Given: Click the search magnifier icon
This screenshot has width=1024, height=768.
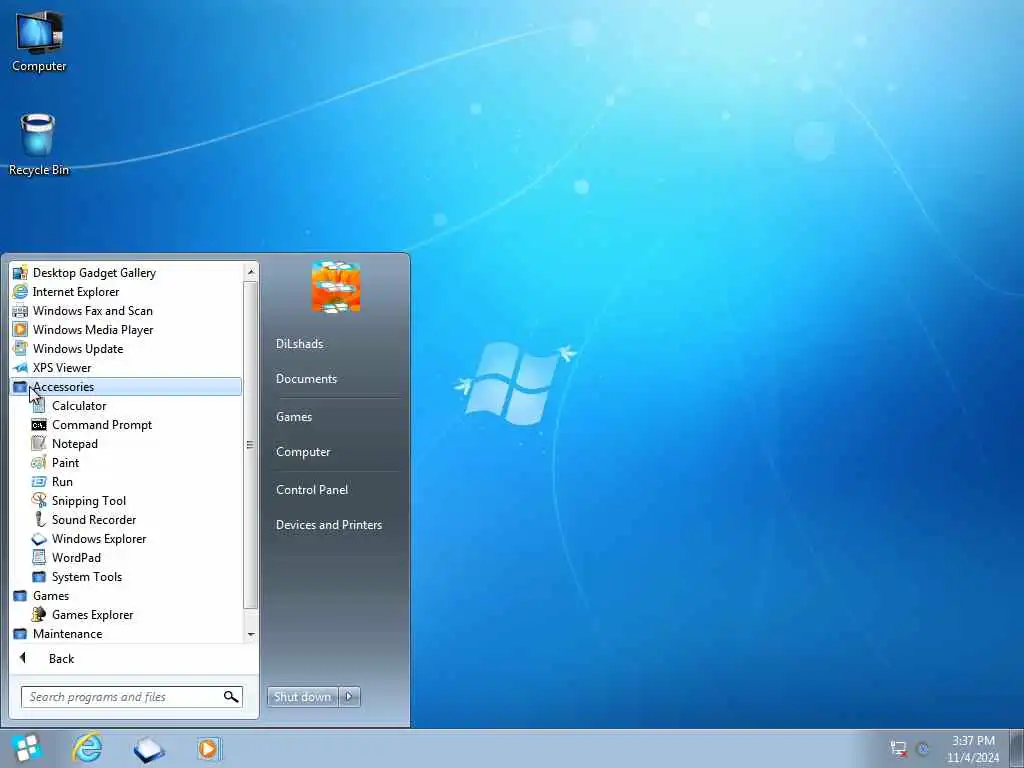Looking at the screenshot, I should tap(231, 697).
